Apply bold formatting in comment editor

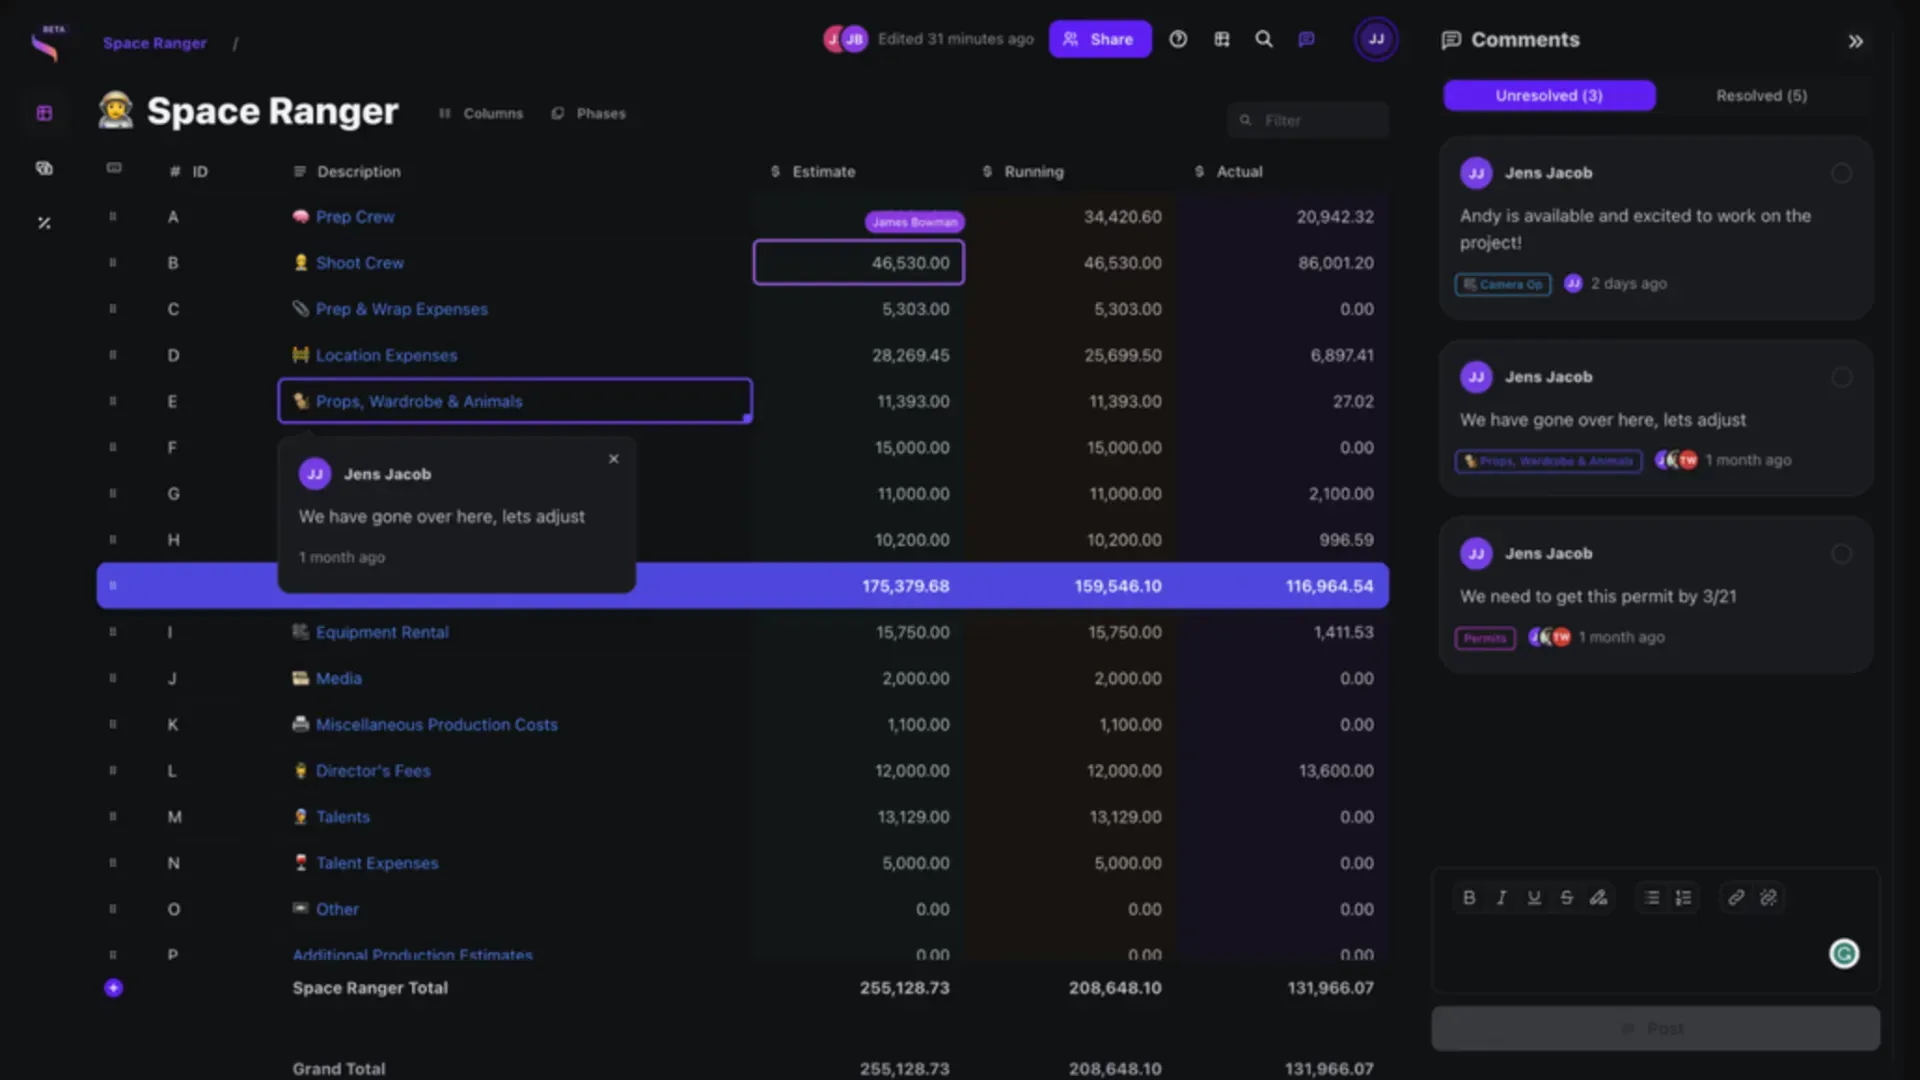[x=1469, y=897]
